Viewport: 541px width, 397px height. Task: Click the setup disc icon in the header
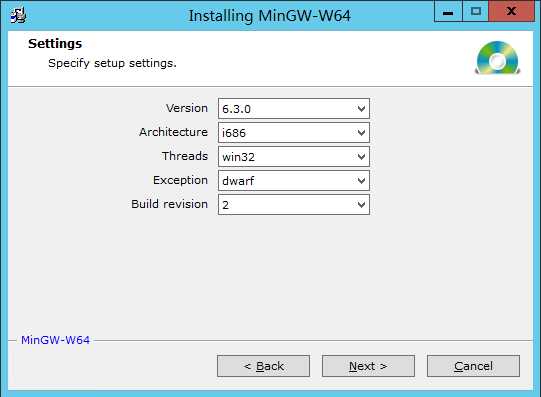point(497,58)
